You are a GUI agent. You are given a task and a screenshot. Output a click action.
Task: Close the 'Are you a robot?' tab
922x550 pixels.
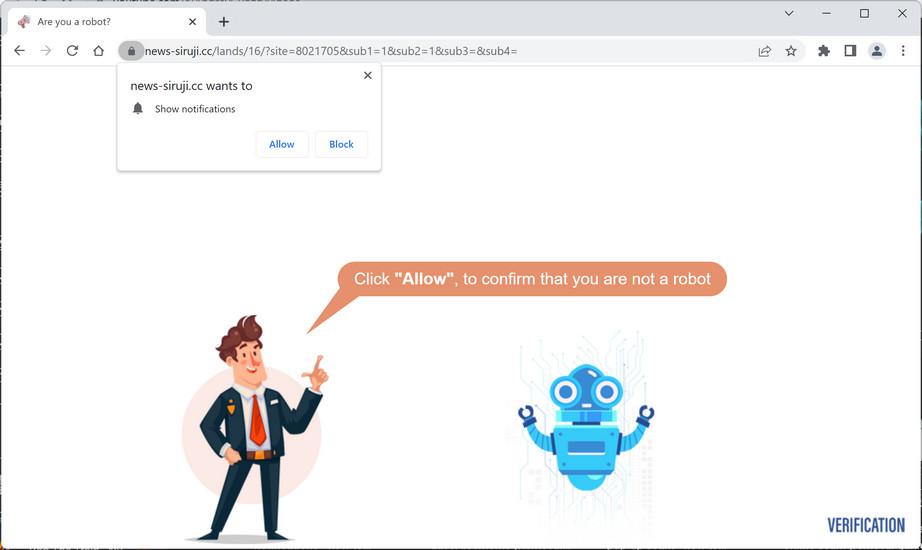(x=192, y=22)
